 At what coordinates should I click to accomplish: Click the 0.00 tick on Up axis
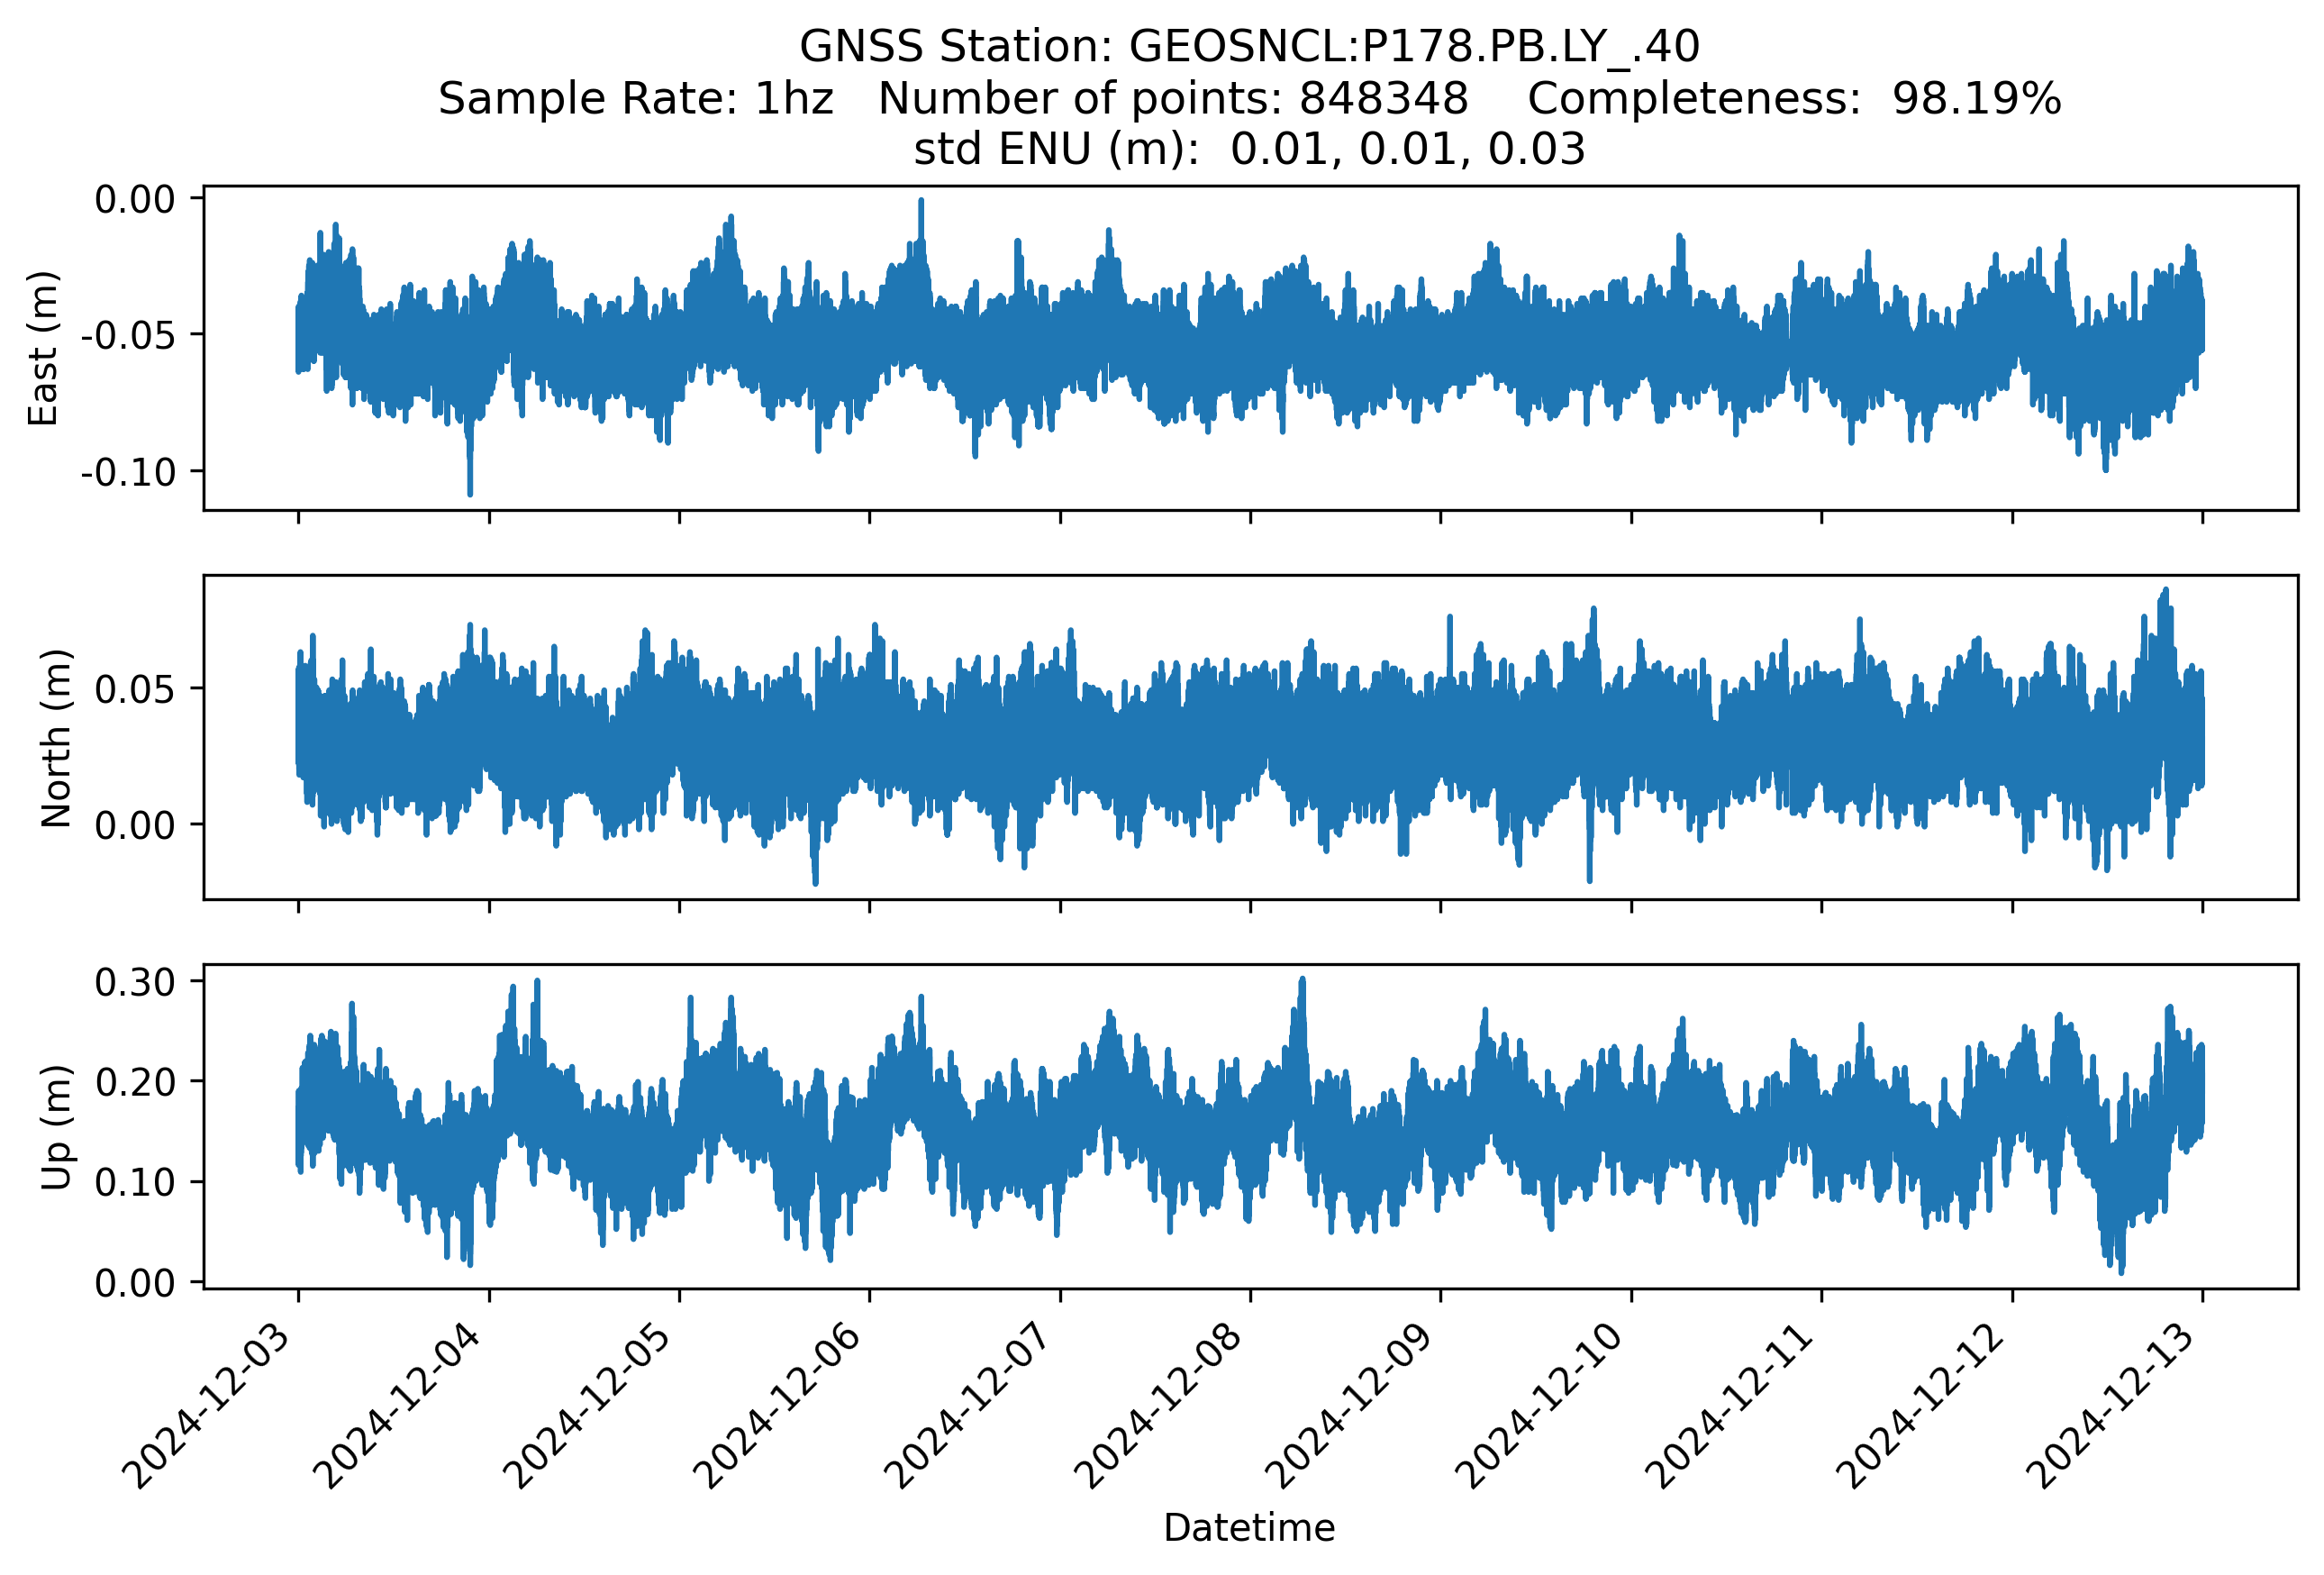pos(135,1283)
